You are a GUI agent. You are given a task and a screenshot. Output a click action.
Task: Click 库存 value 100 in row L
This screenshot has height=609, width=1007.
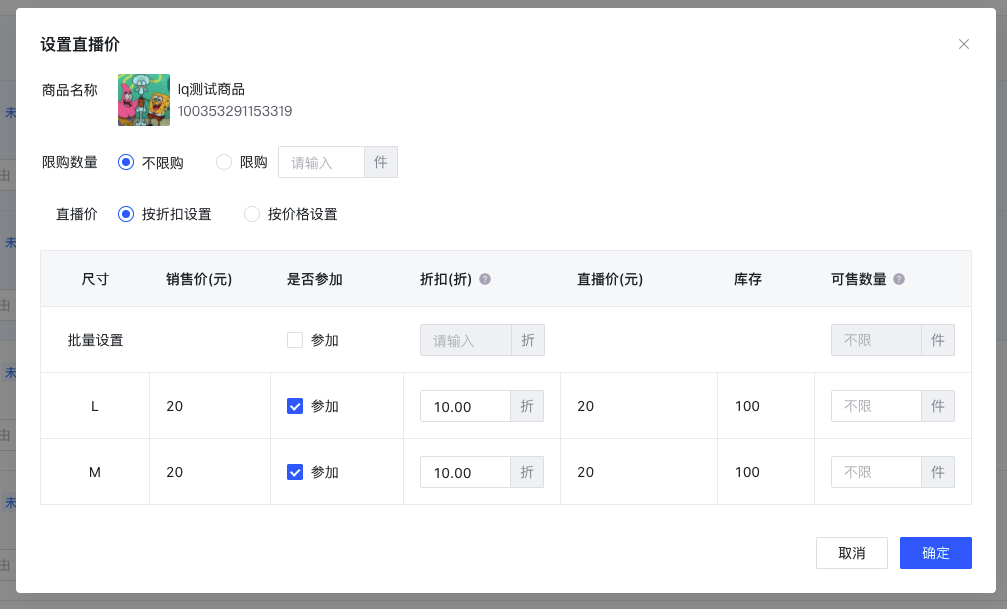[748, 406]
